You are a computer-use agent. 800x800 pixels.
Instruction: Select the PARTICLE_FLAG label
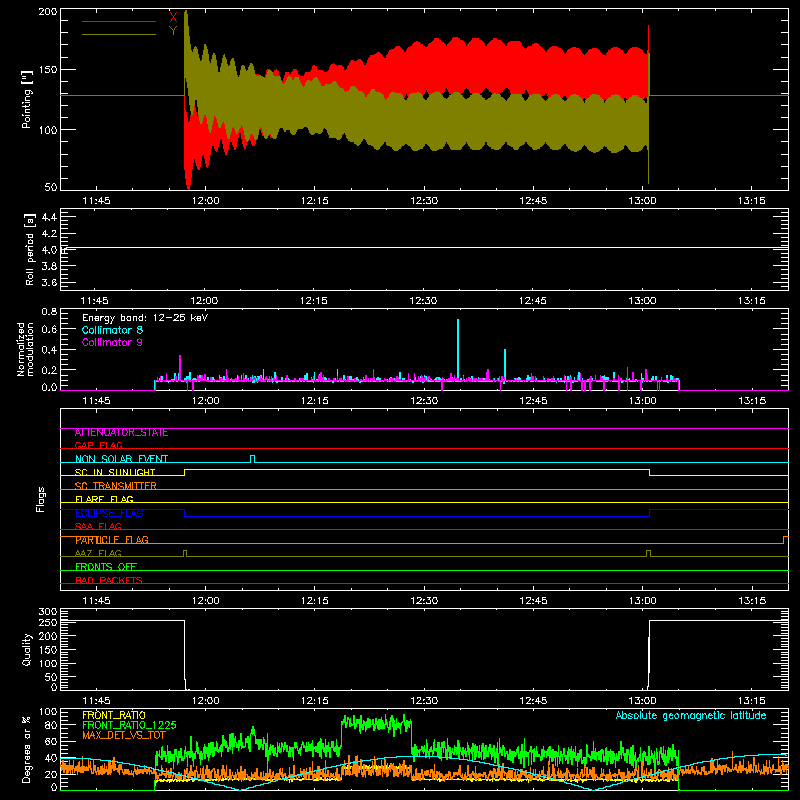click(112, 540)
